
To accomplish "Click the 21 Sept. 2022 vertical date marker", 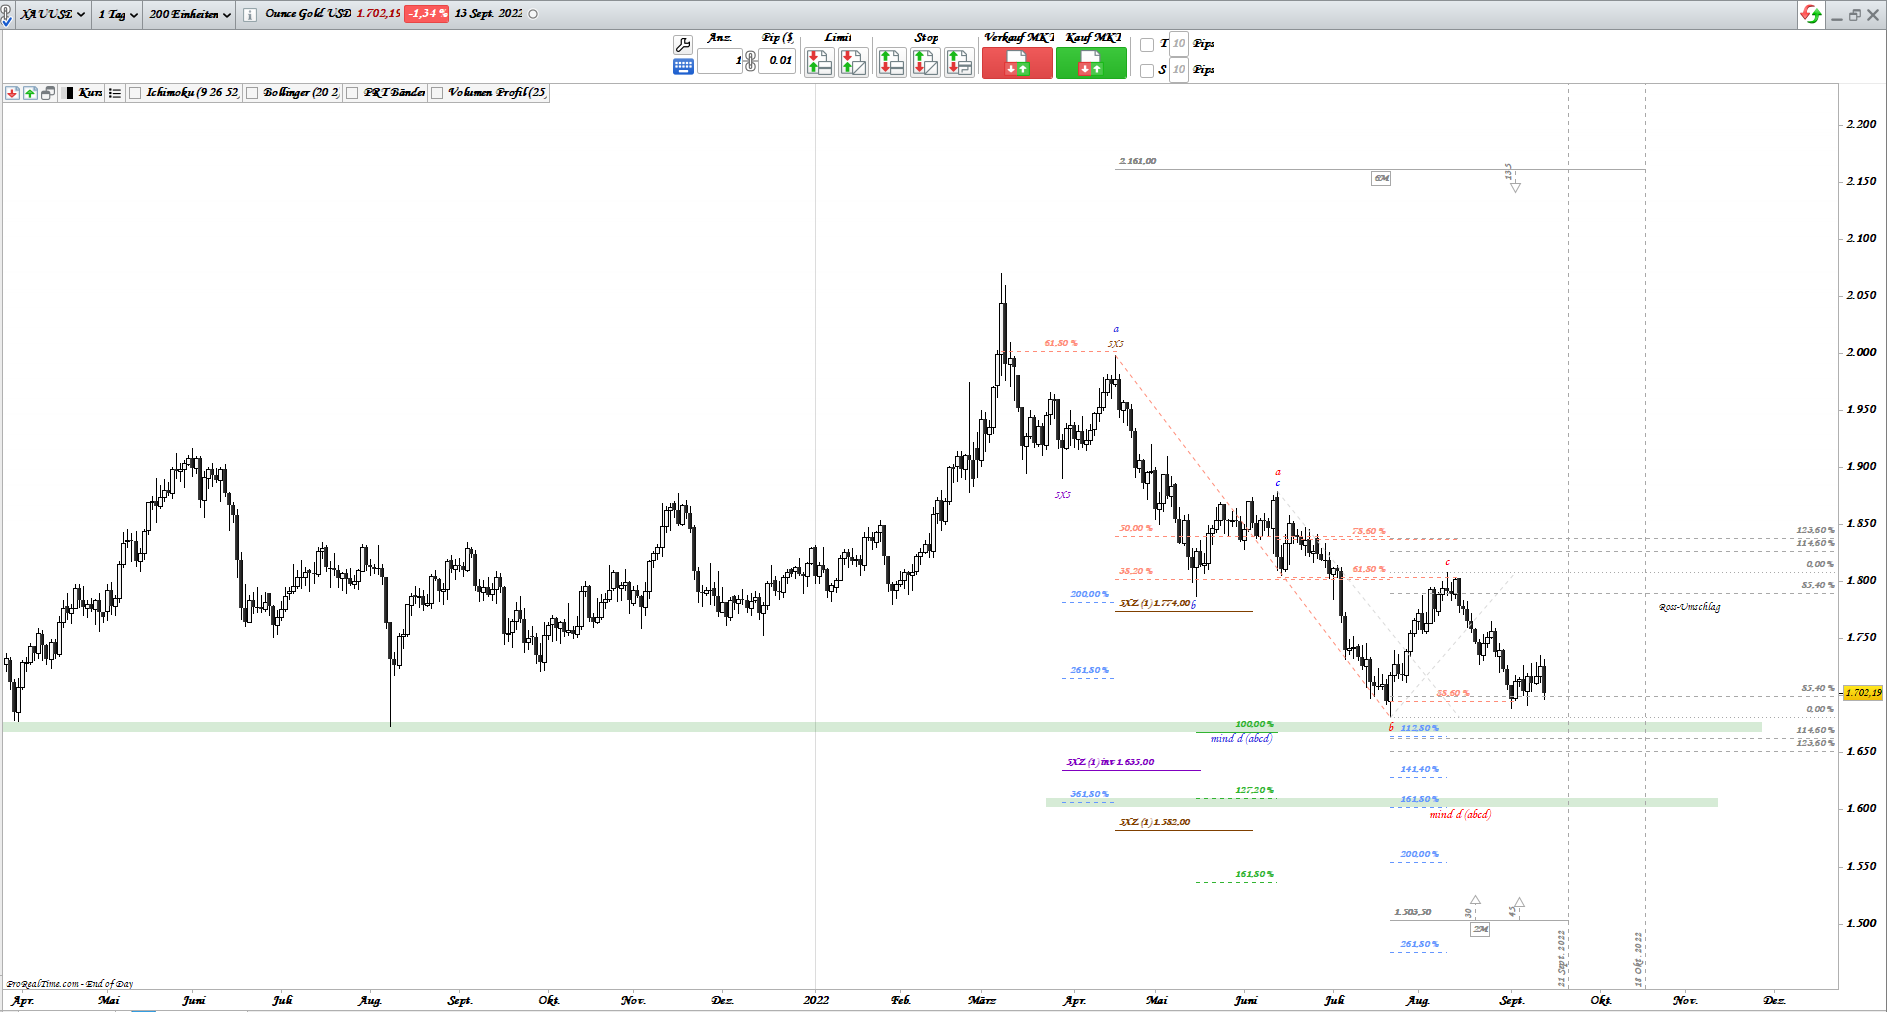I will coord(1561,958).
